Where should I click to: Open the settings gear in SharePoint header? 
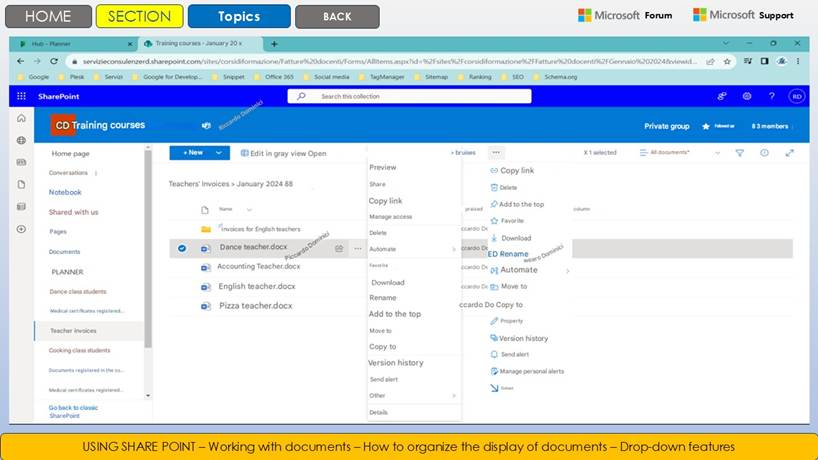[747, 96]
